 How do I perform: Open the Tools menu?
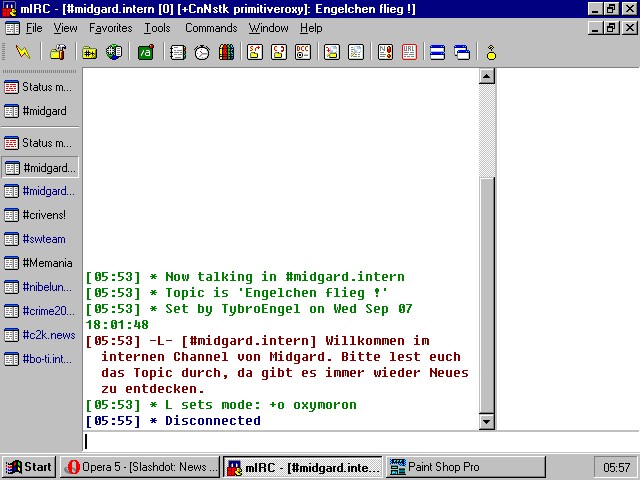click(x=157, y=28)
